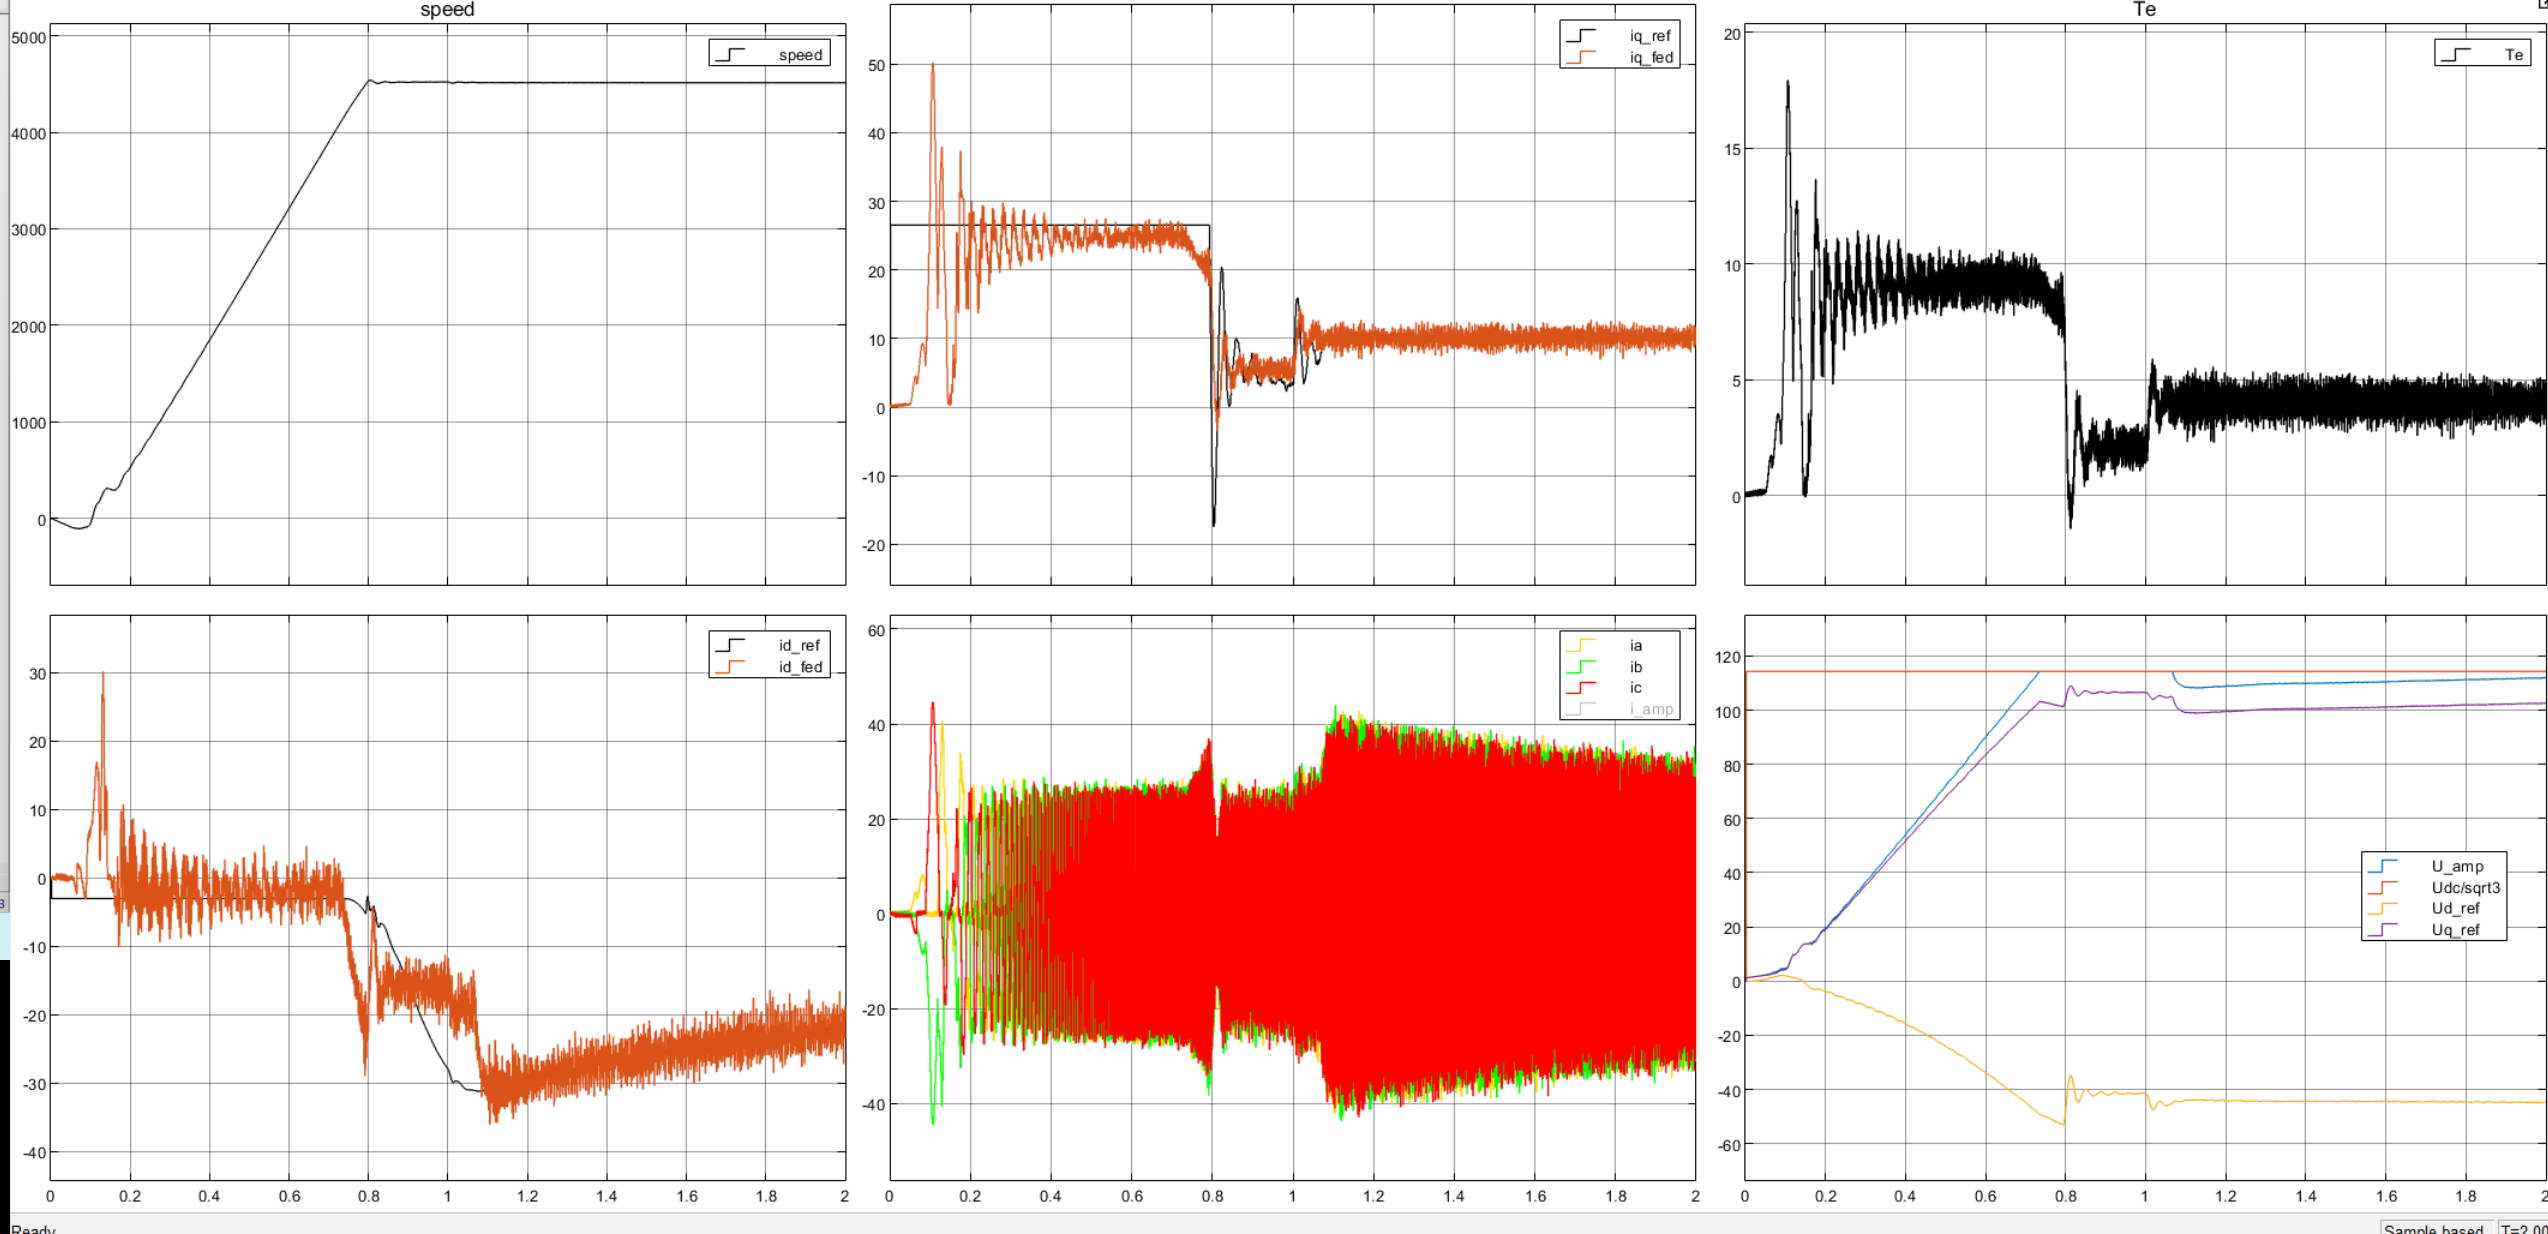This screenshot has width=2548, height=1234.
Task: Click the id_ref black step icon
Action: [x=730, y=645]
